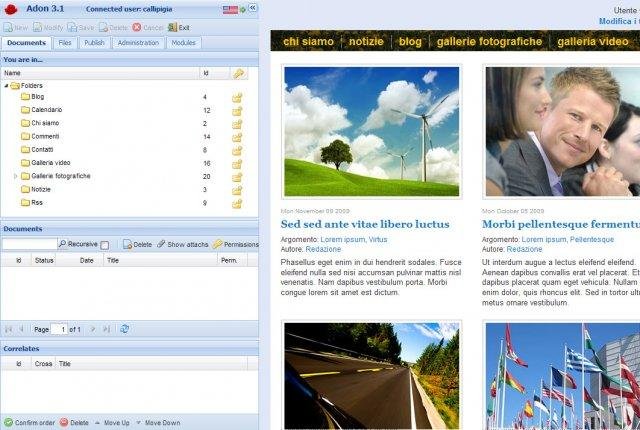Go to previous page in documents pager
The image size is (640, 430).
coord(21,329)
